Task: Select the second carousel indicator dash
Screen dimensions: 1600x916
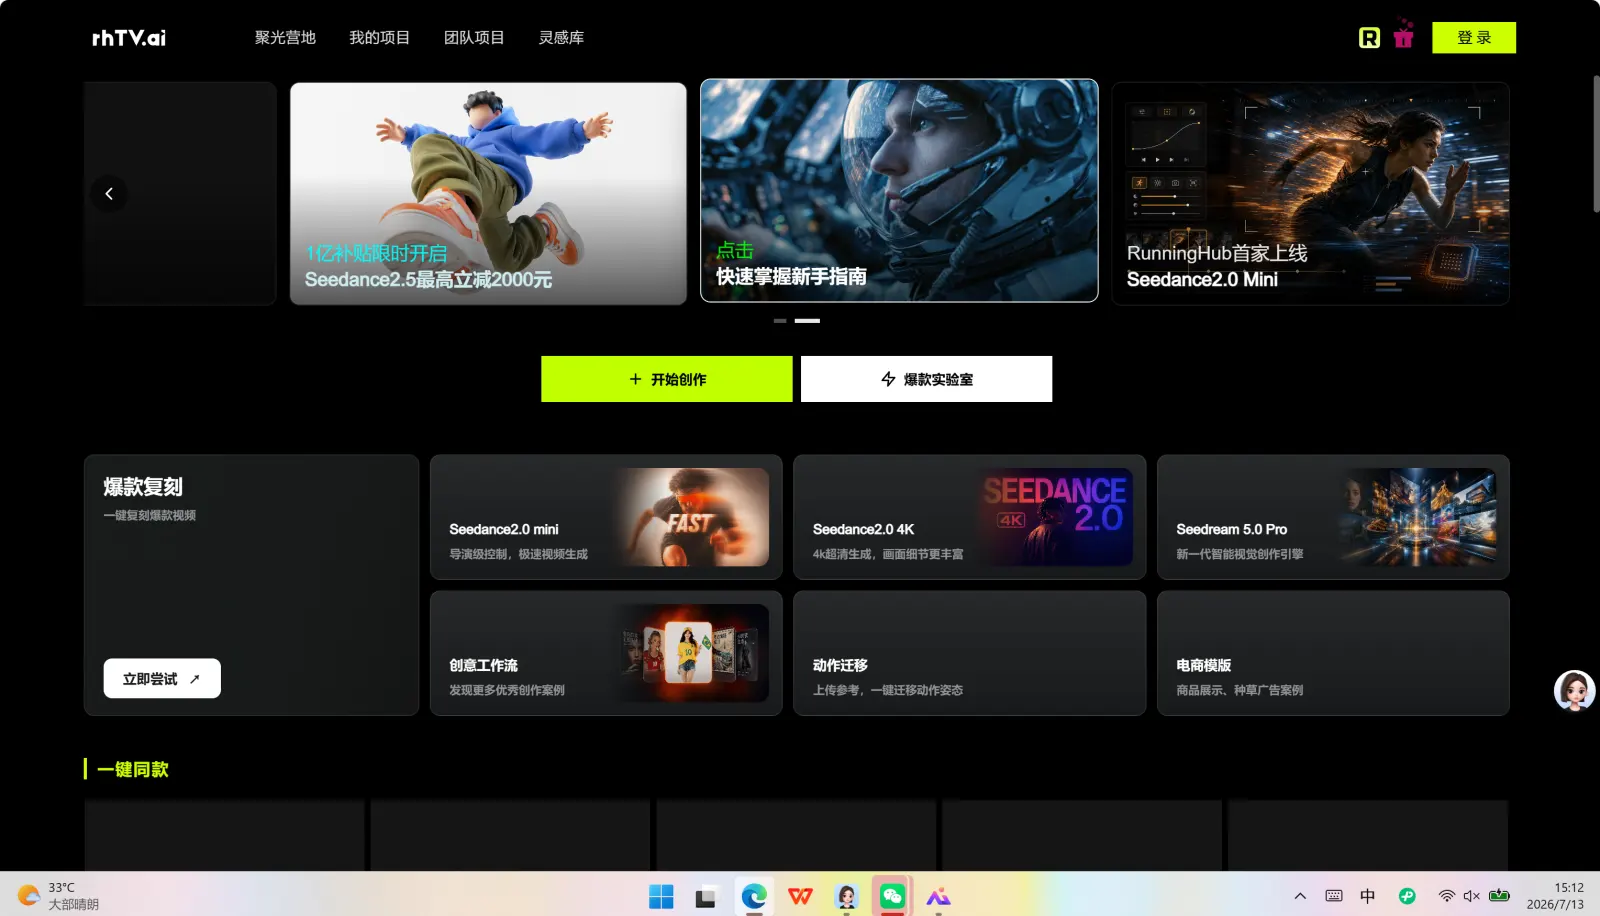Action: pos(807,321)
